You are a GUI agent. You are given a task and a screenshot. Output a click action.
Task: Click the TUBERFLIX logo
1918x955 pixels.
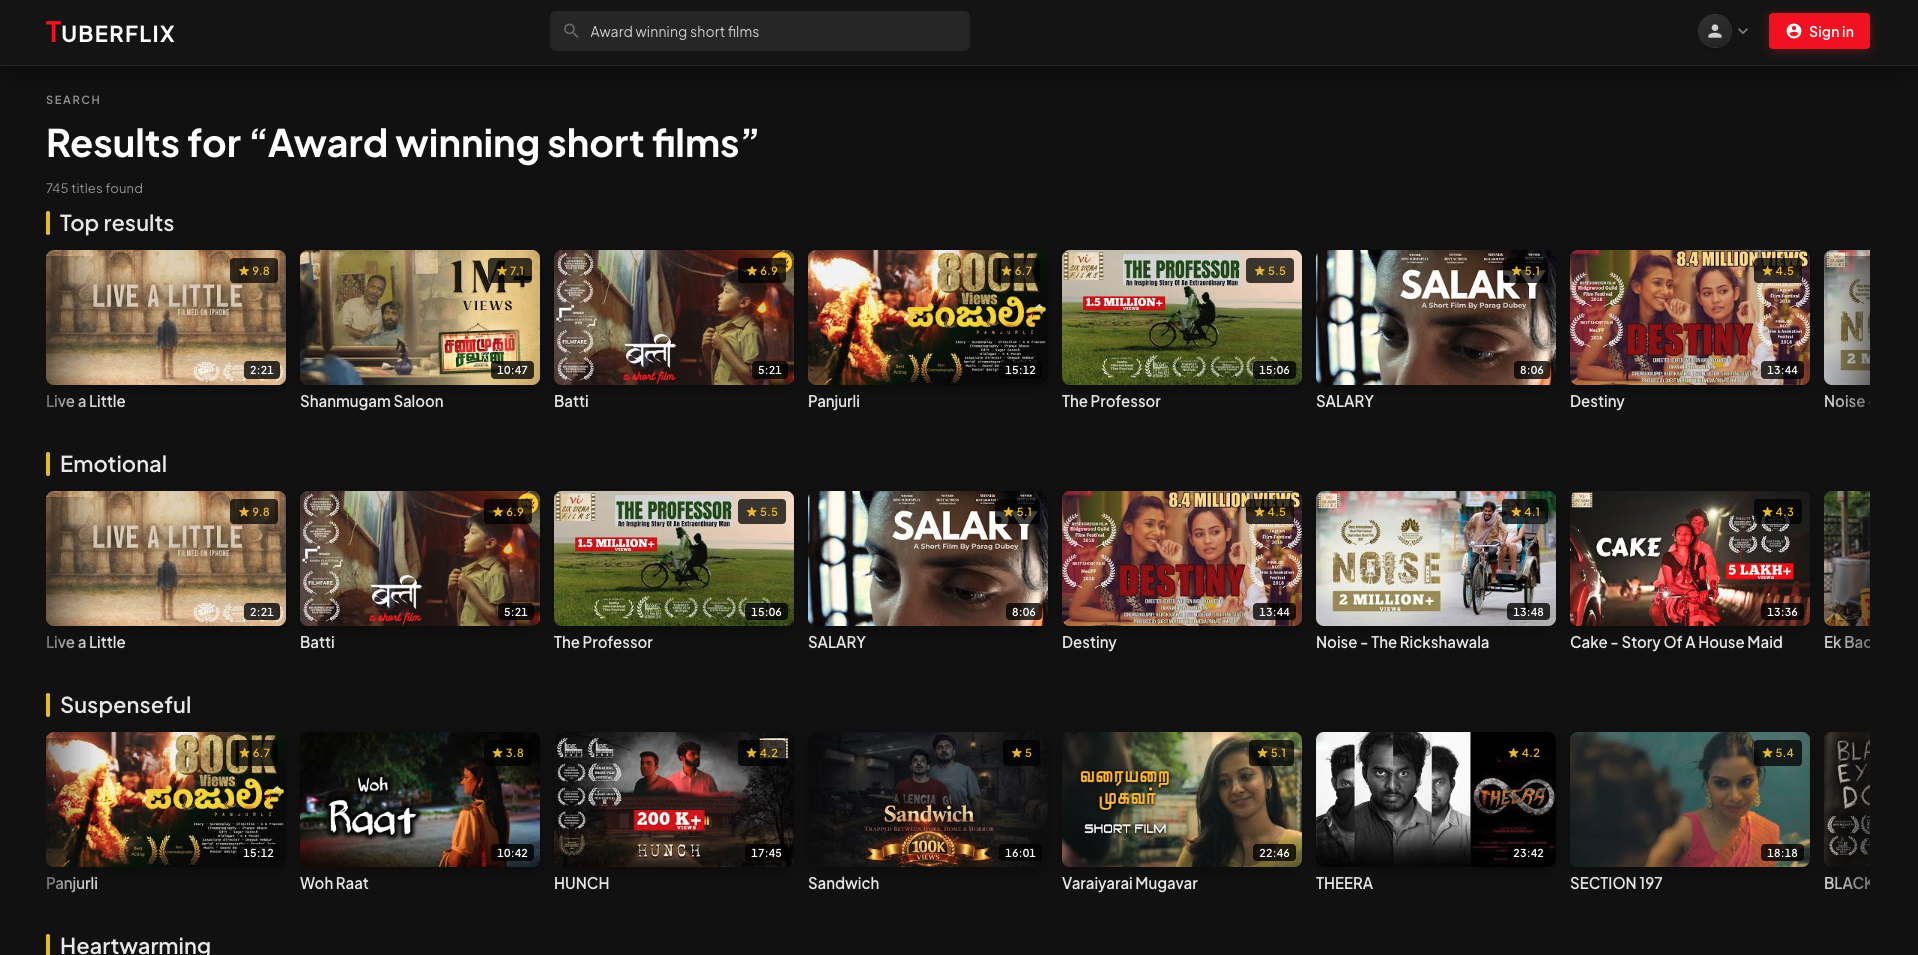click(110, 33)
